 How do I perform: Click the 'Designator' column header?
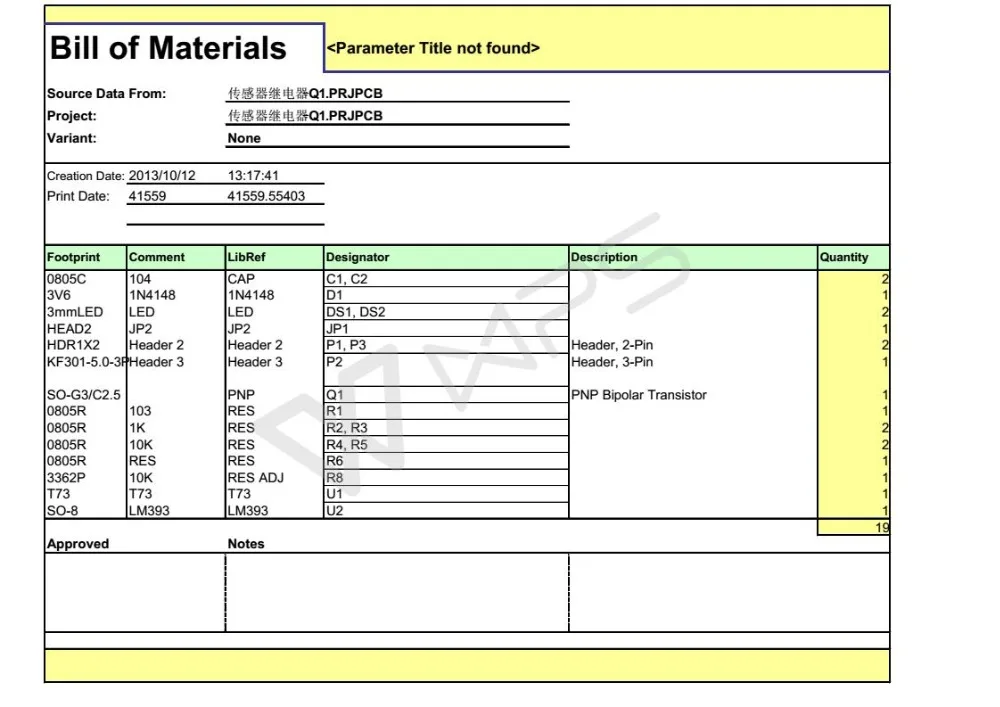tap(446, 258)
